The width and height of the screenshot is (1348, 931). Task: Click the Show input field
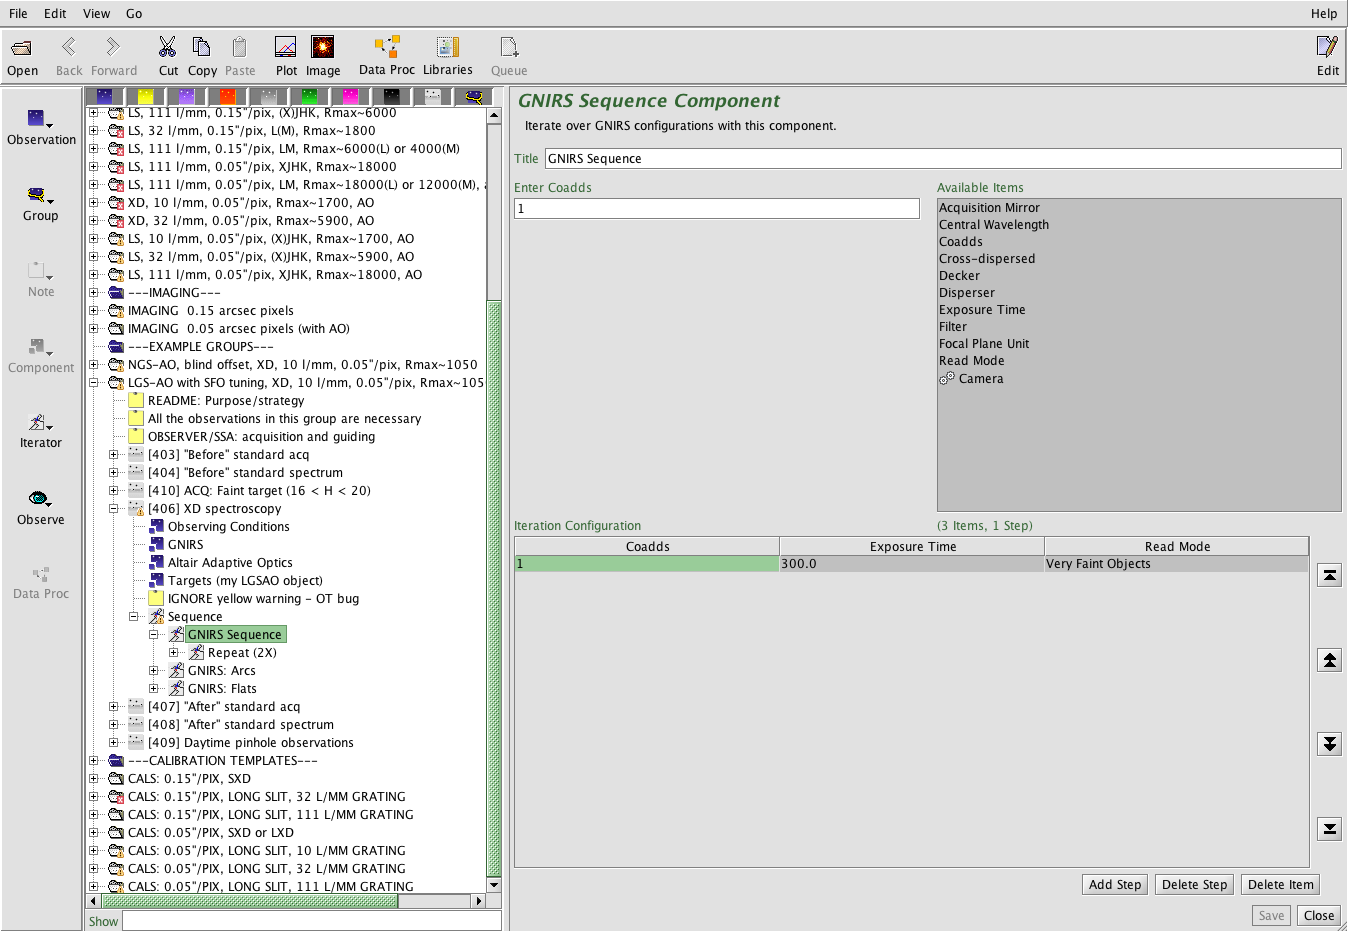coord(312,922)
